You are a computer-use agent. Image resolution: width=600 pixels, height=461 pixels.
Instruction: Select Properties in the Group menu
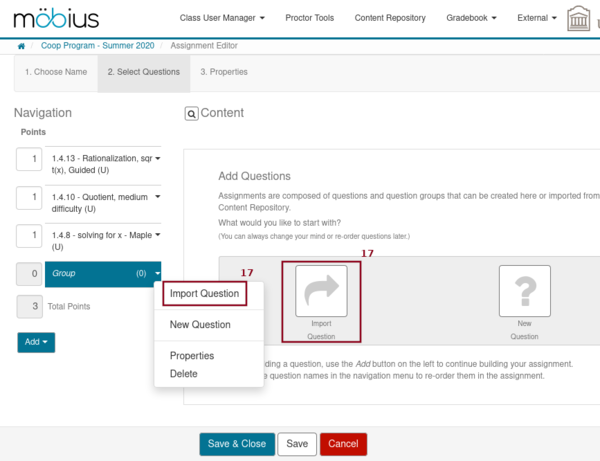pos(192,355)
